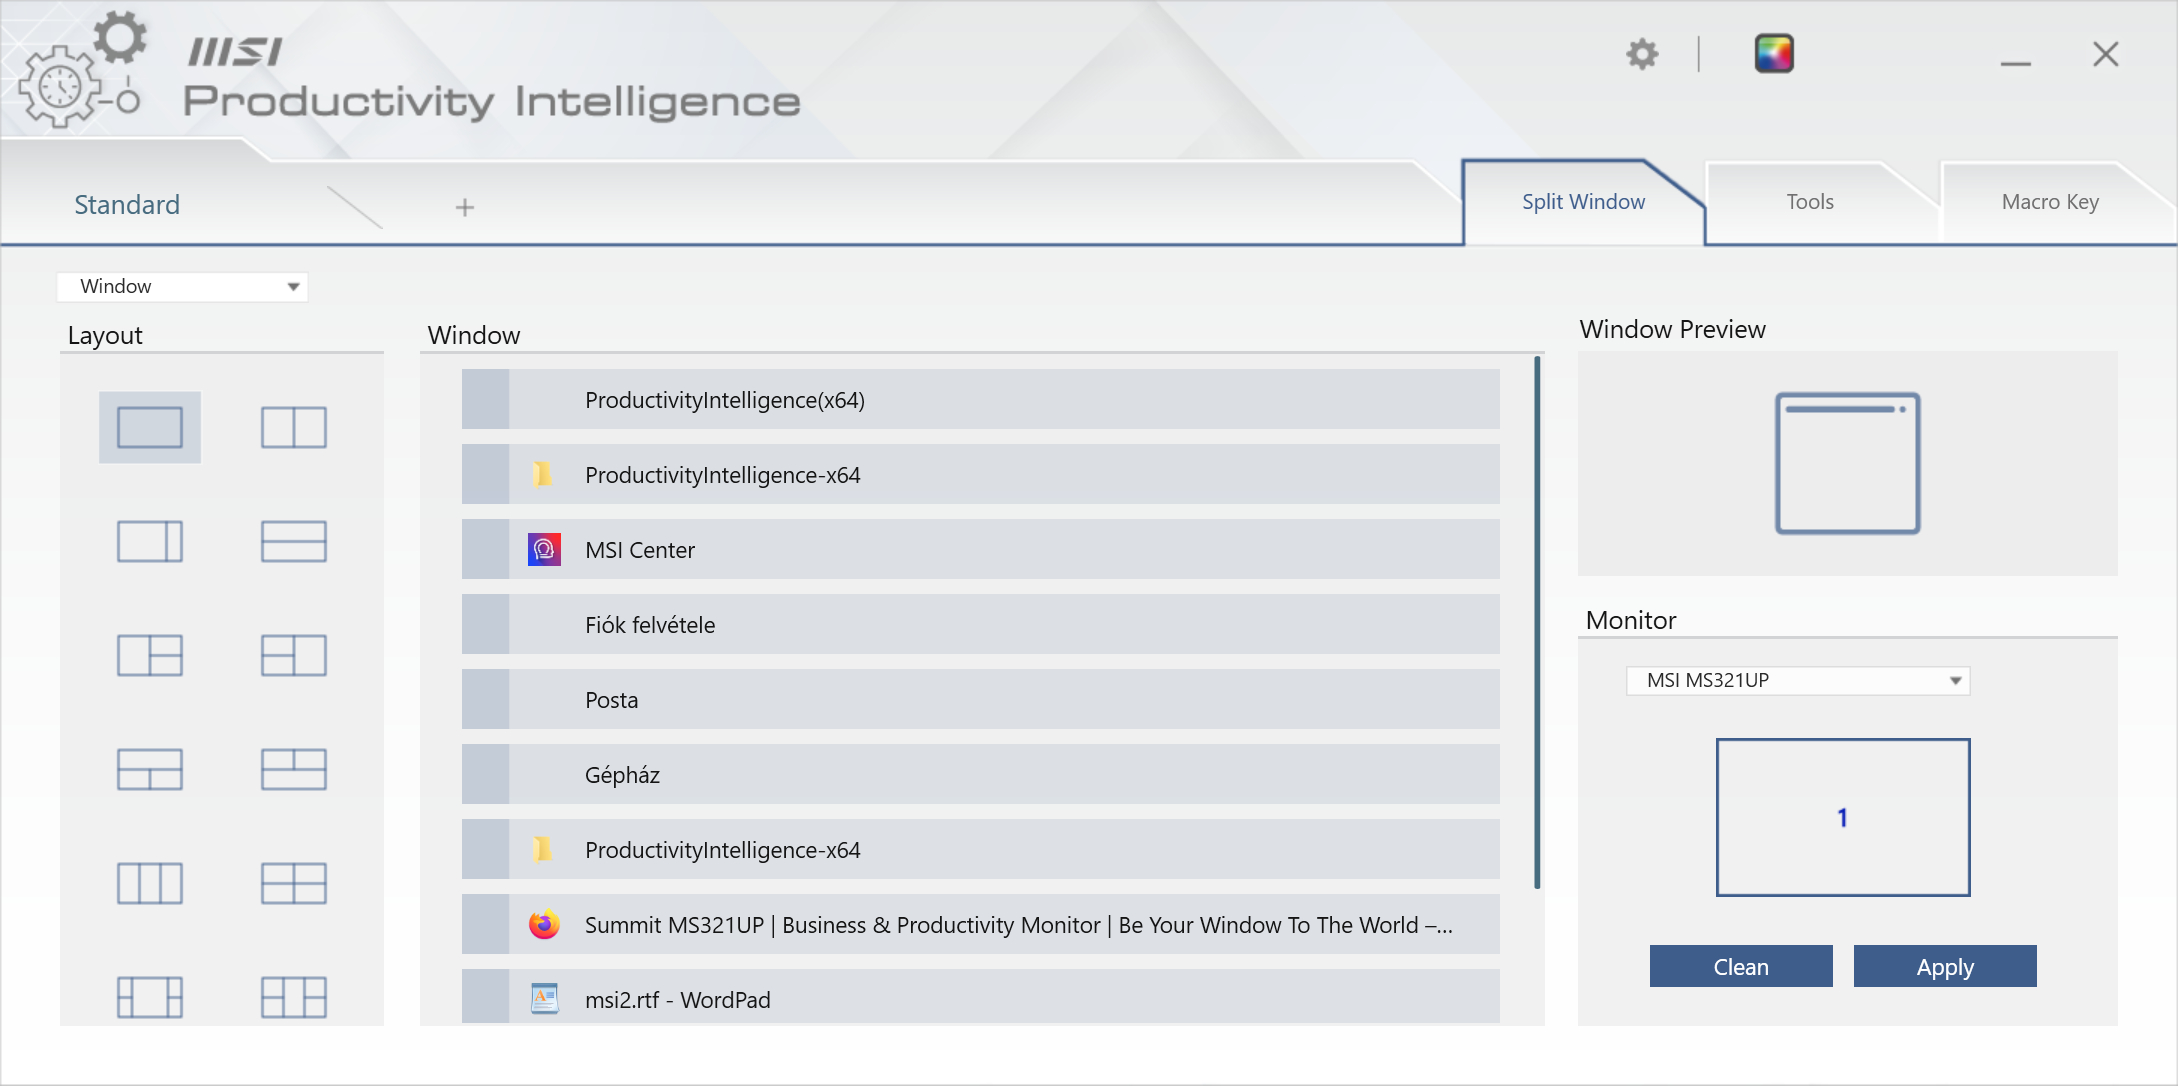Toggle selection box for the second ProductivityIntelligence-x64 row
This screenshot has width=2178, height=1086.
(485, 849)
